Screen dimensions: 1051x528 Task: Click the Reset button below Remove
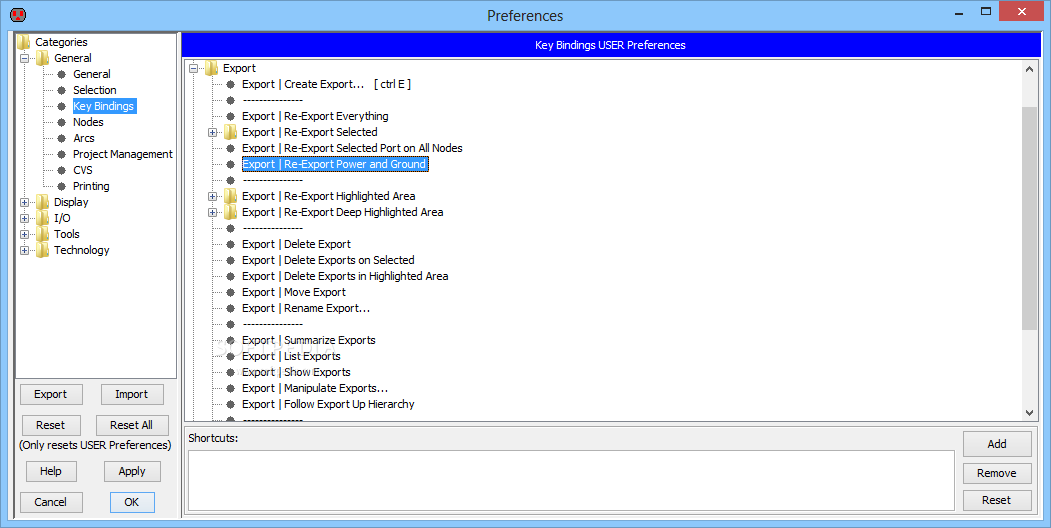click(997, 500)
